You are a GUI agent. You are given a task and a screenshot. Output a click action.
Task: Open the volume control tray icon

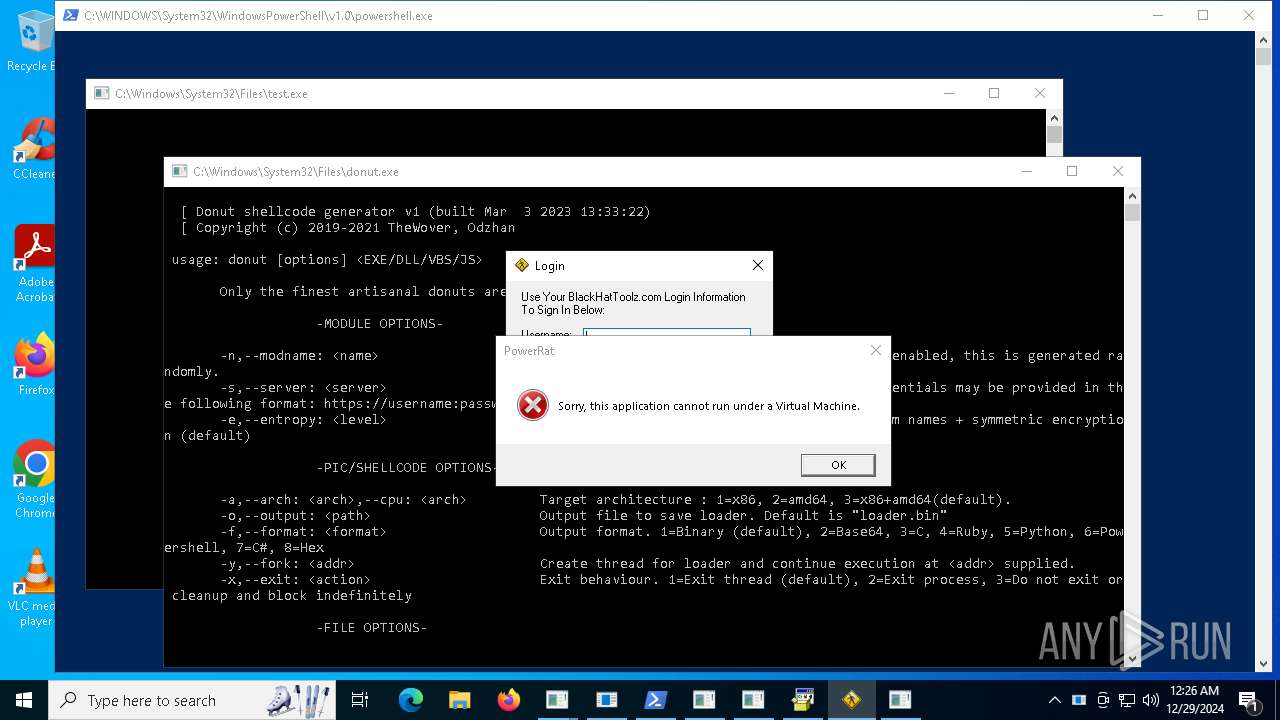click(x=1151, y=700)
